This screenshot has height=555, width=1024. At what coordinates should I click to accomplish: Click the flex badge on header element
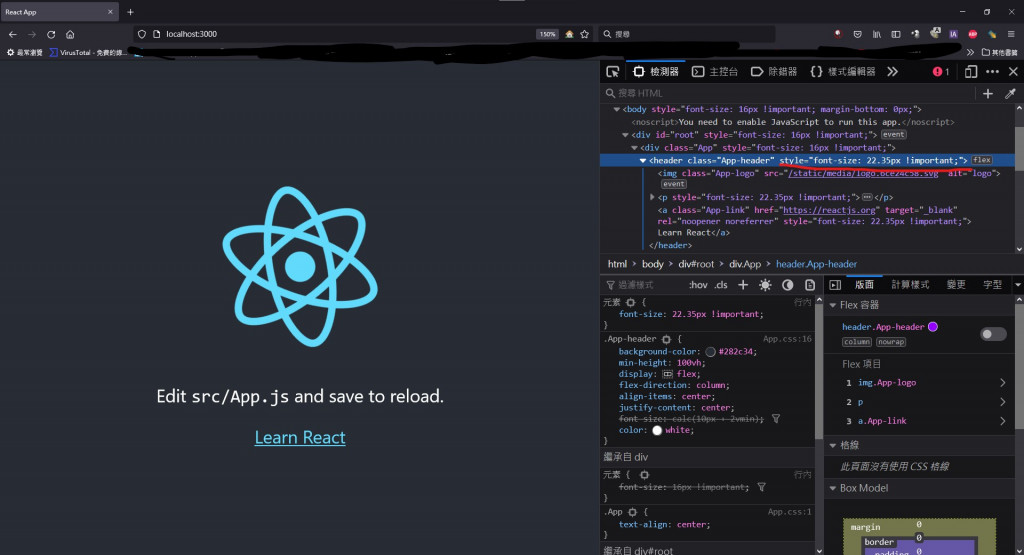(982, 160)
